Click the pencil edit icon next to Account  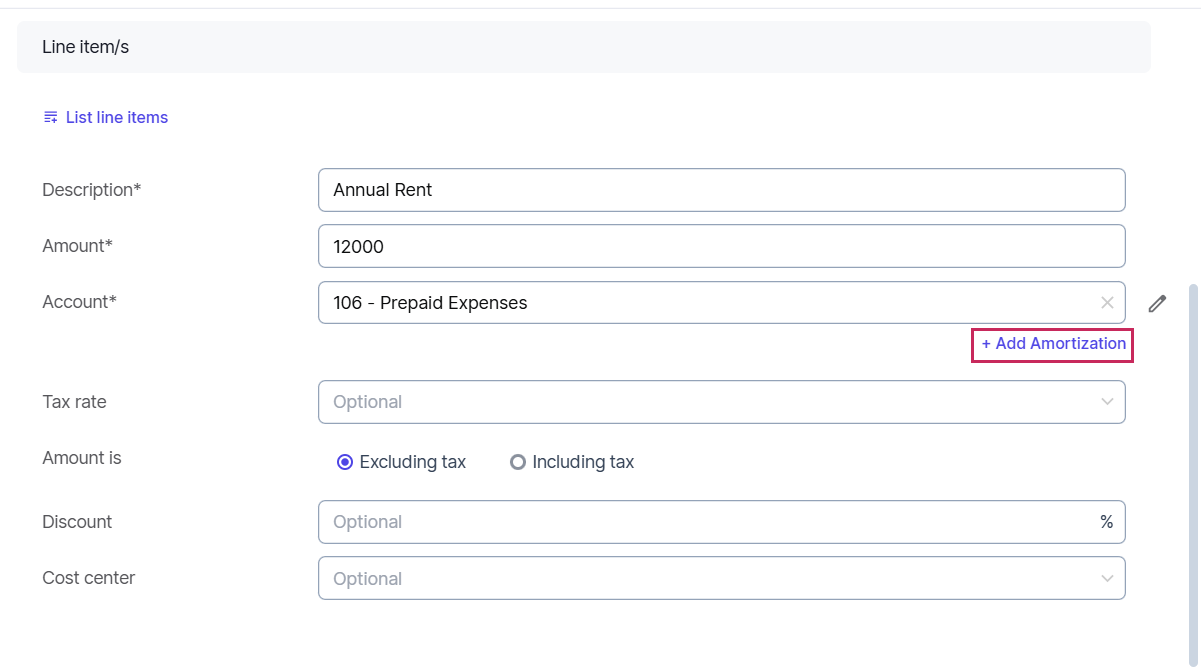pos(1157,304)
